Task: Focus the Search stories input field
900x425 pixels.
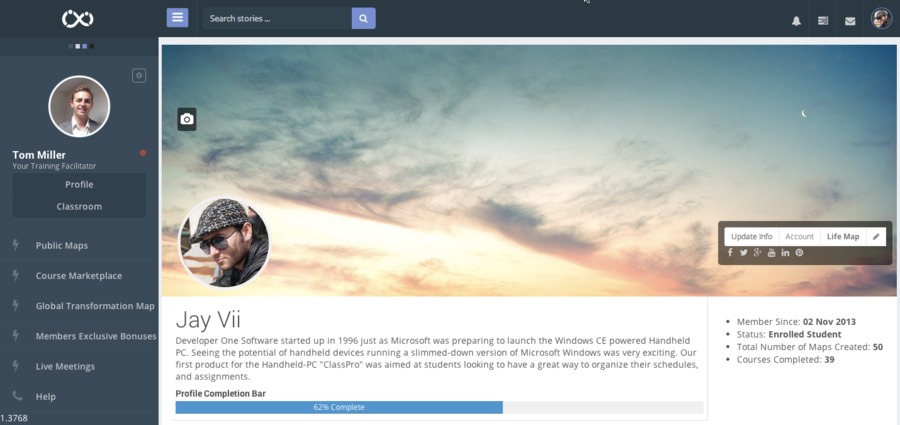Action: pos(277,18)
